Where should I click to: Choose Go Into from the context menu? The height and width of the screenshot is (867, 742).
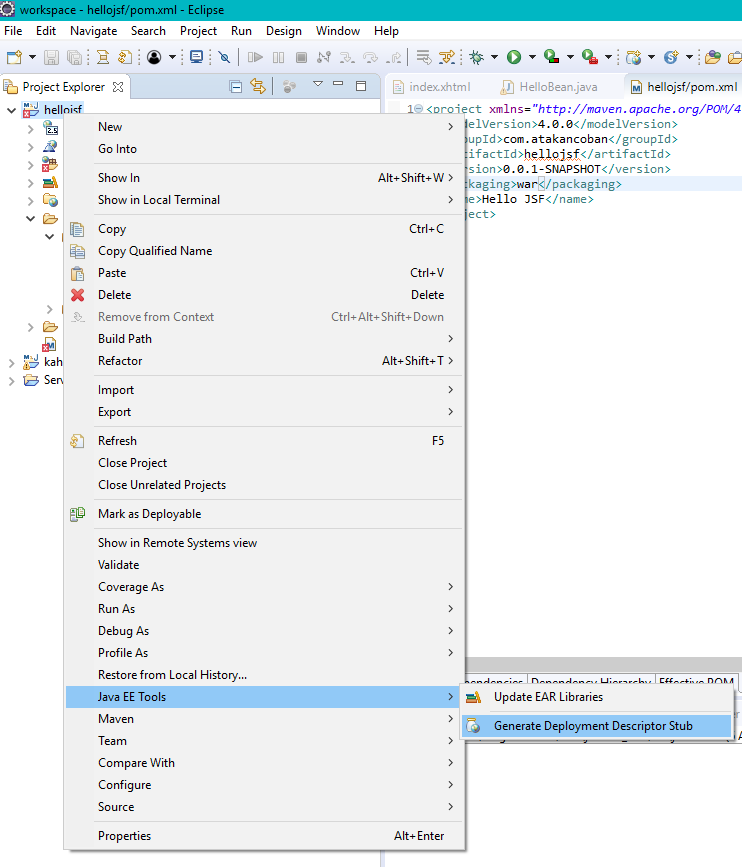(x=264, y=149)
